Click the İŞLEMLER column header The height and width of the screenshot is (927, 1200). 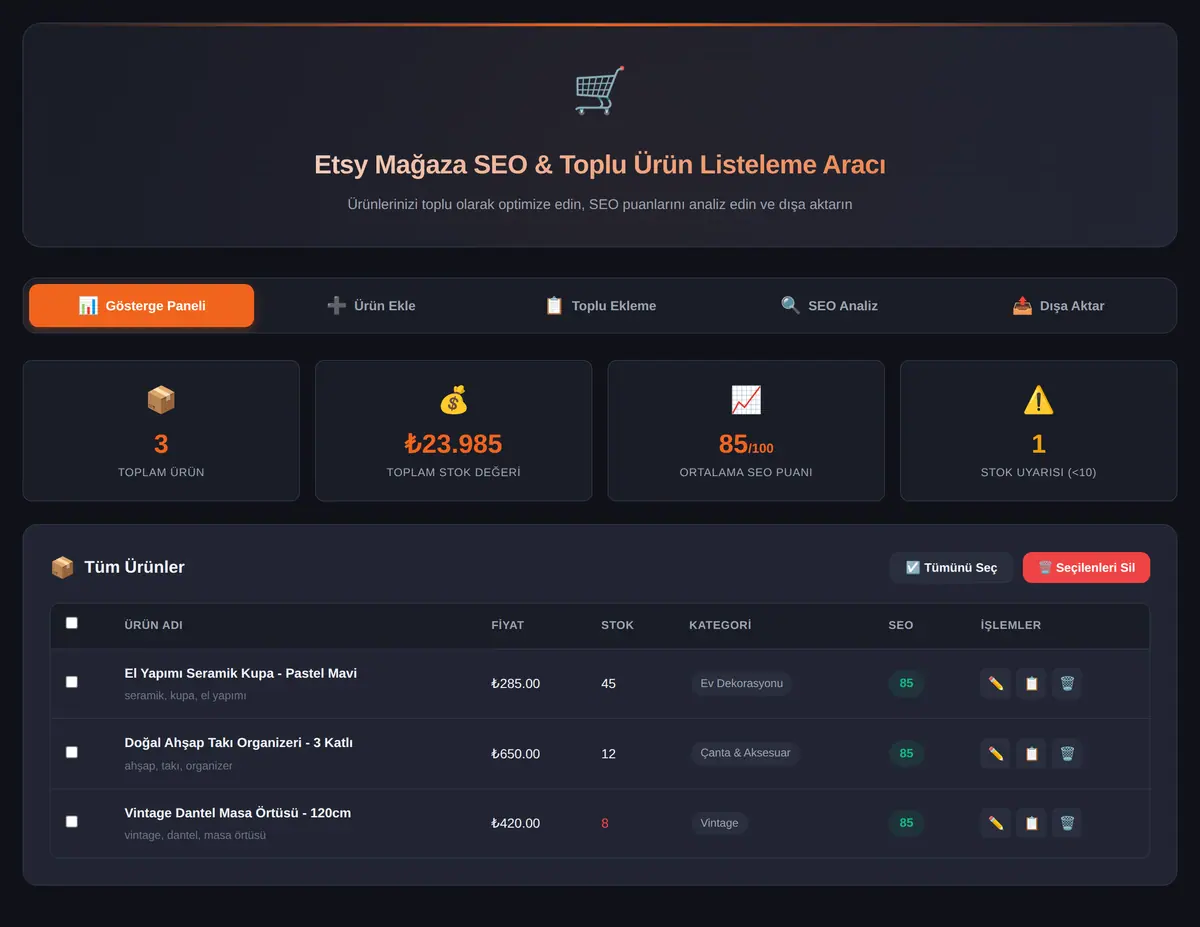[1011, 625]
